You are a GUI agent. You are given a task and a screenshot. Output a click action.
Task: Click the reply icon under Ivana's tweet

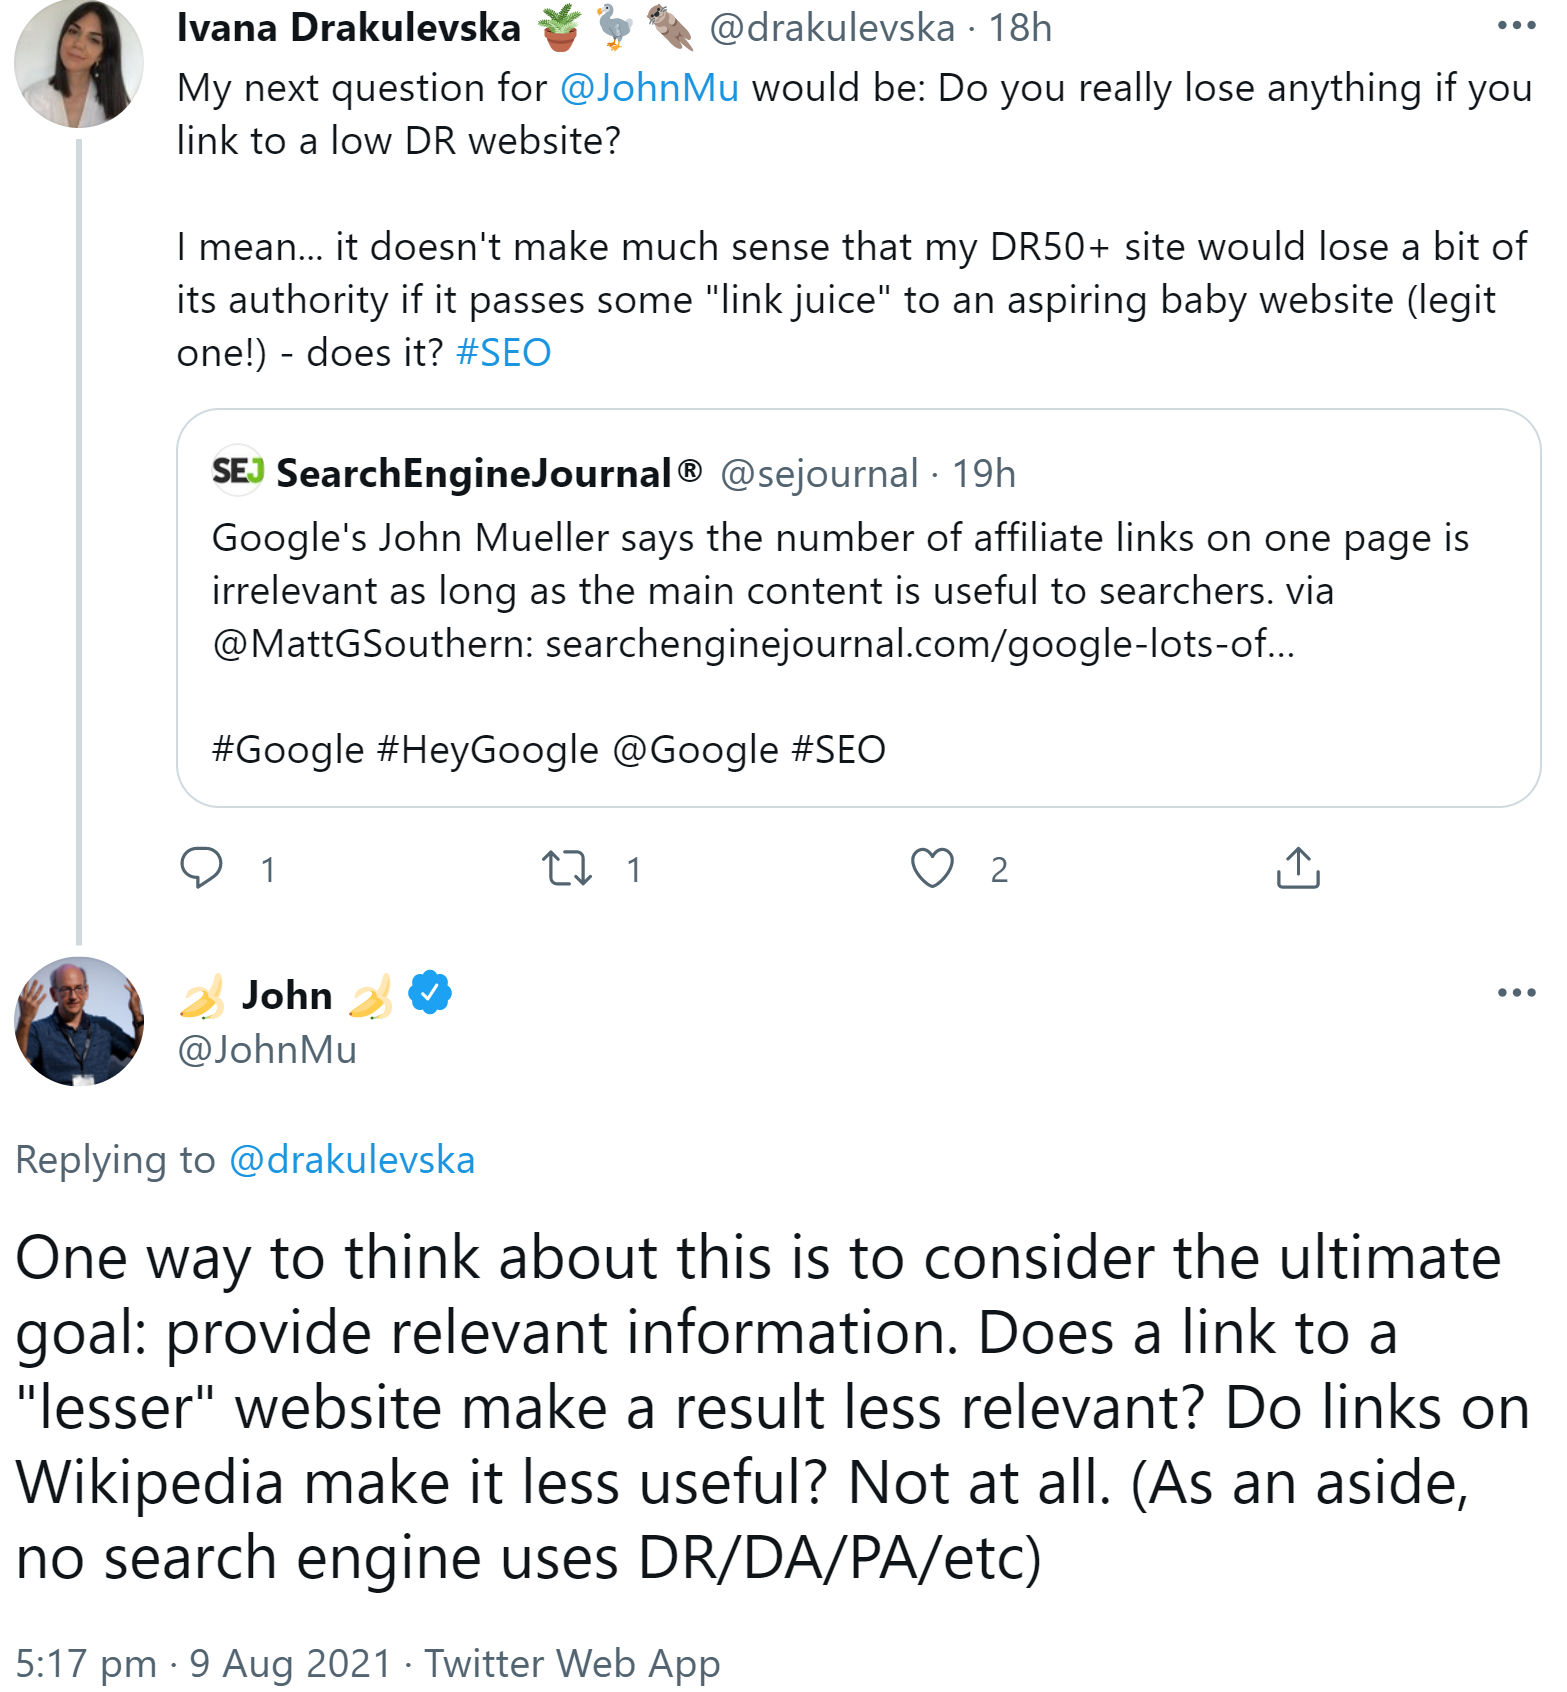[201, 868]
